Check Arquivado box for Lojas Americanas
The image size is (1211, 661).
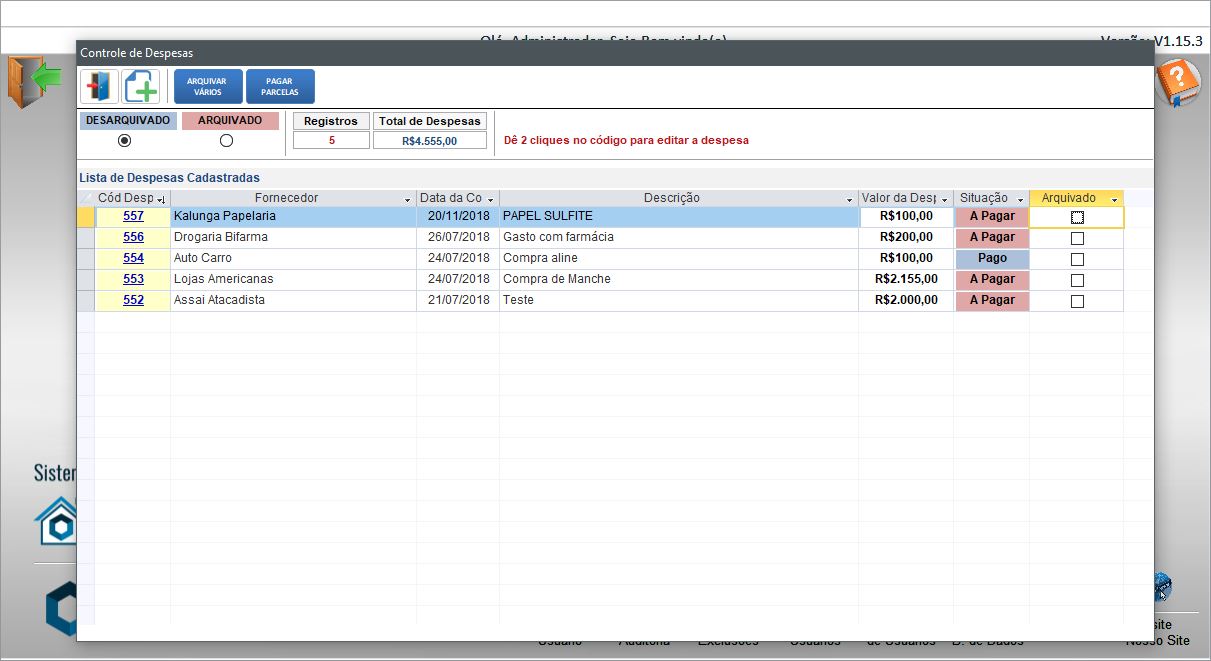click(1077, 280)
